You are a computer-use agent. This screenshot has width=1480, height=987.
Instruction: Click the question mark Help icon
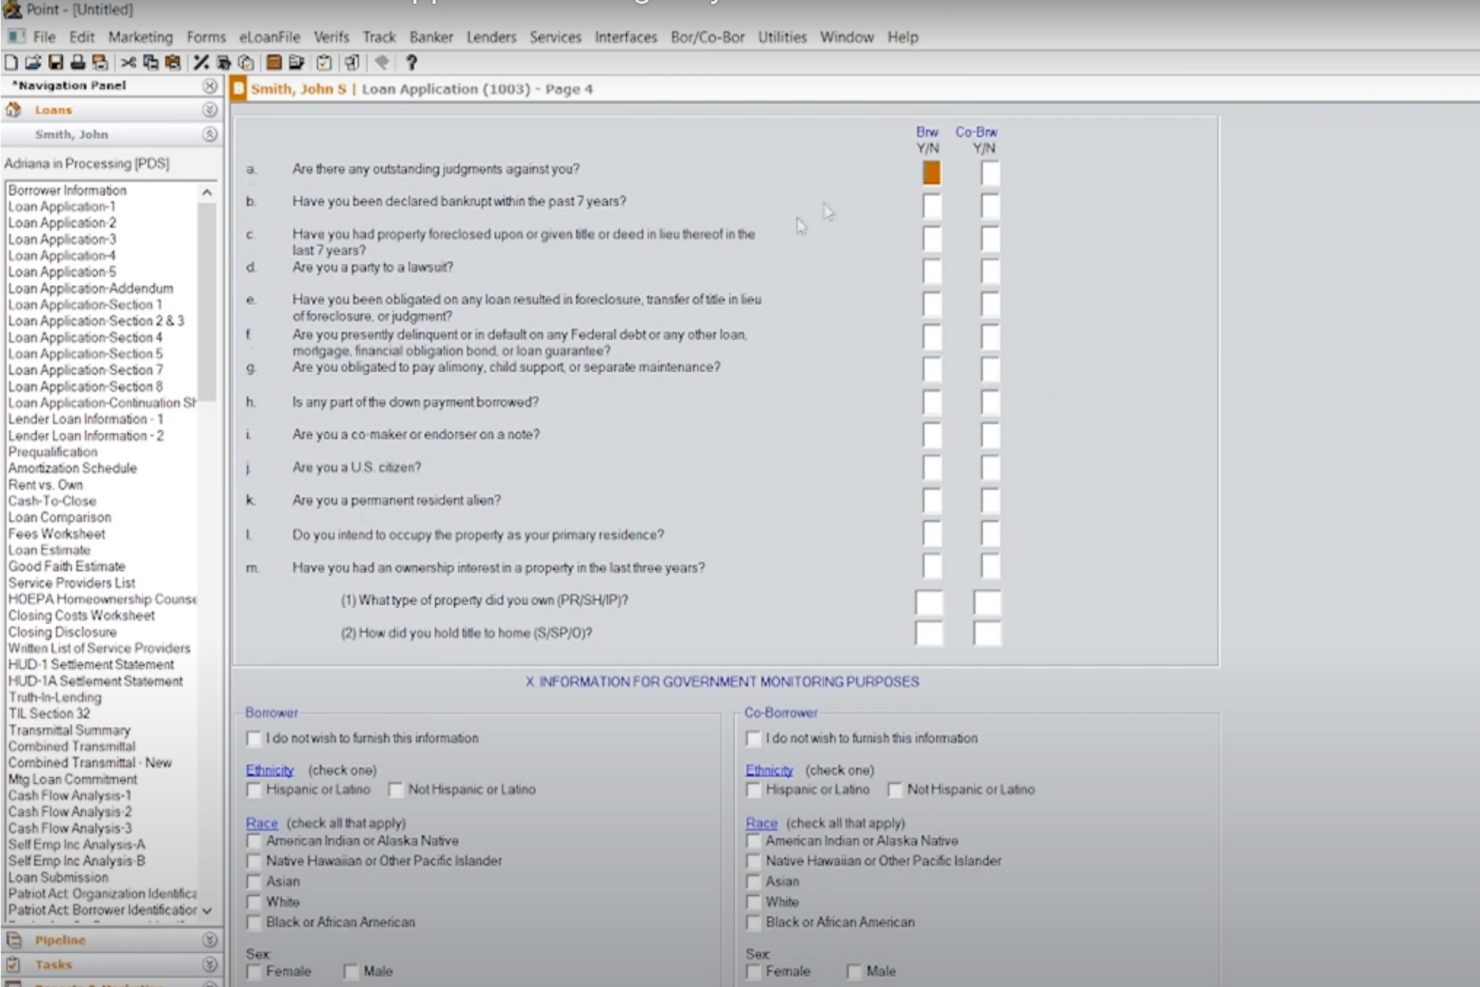pos(411,63)
